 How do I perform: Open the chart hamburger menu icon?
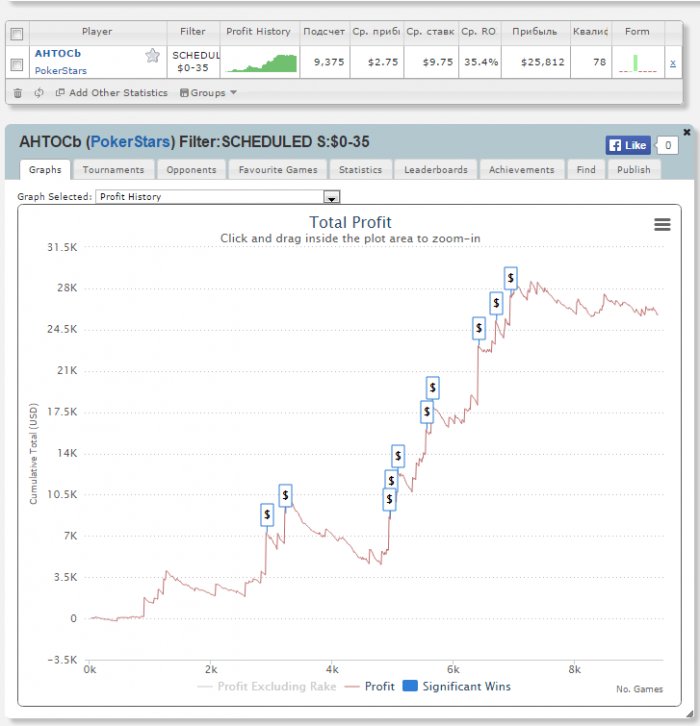coord(662,225)
